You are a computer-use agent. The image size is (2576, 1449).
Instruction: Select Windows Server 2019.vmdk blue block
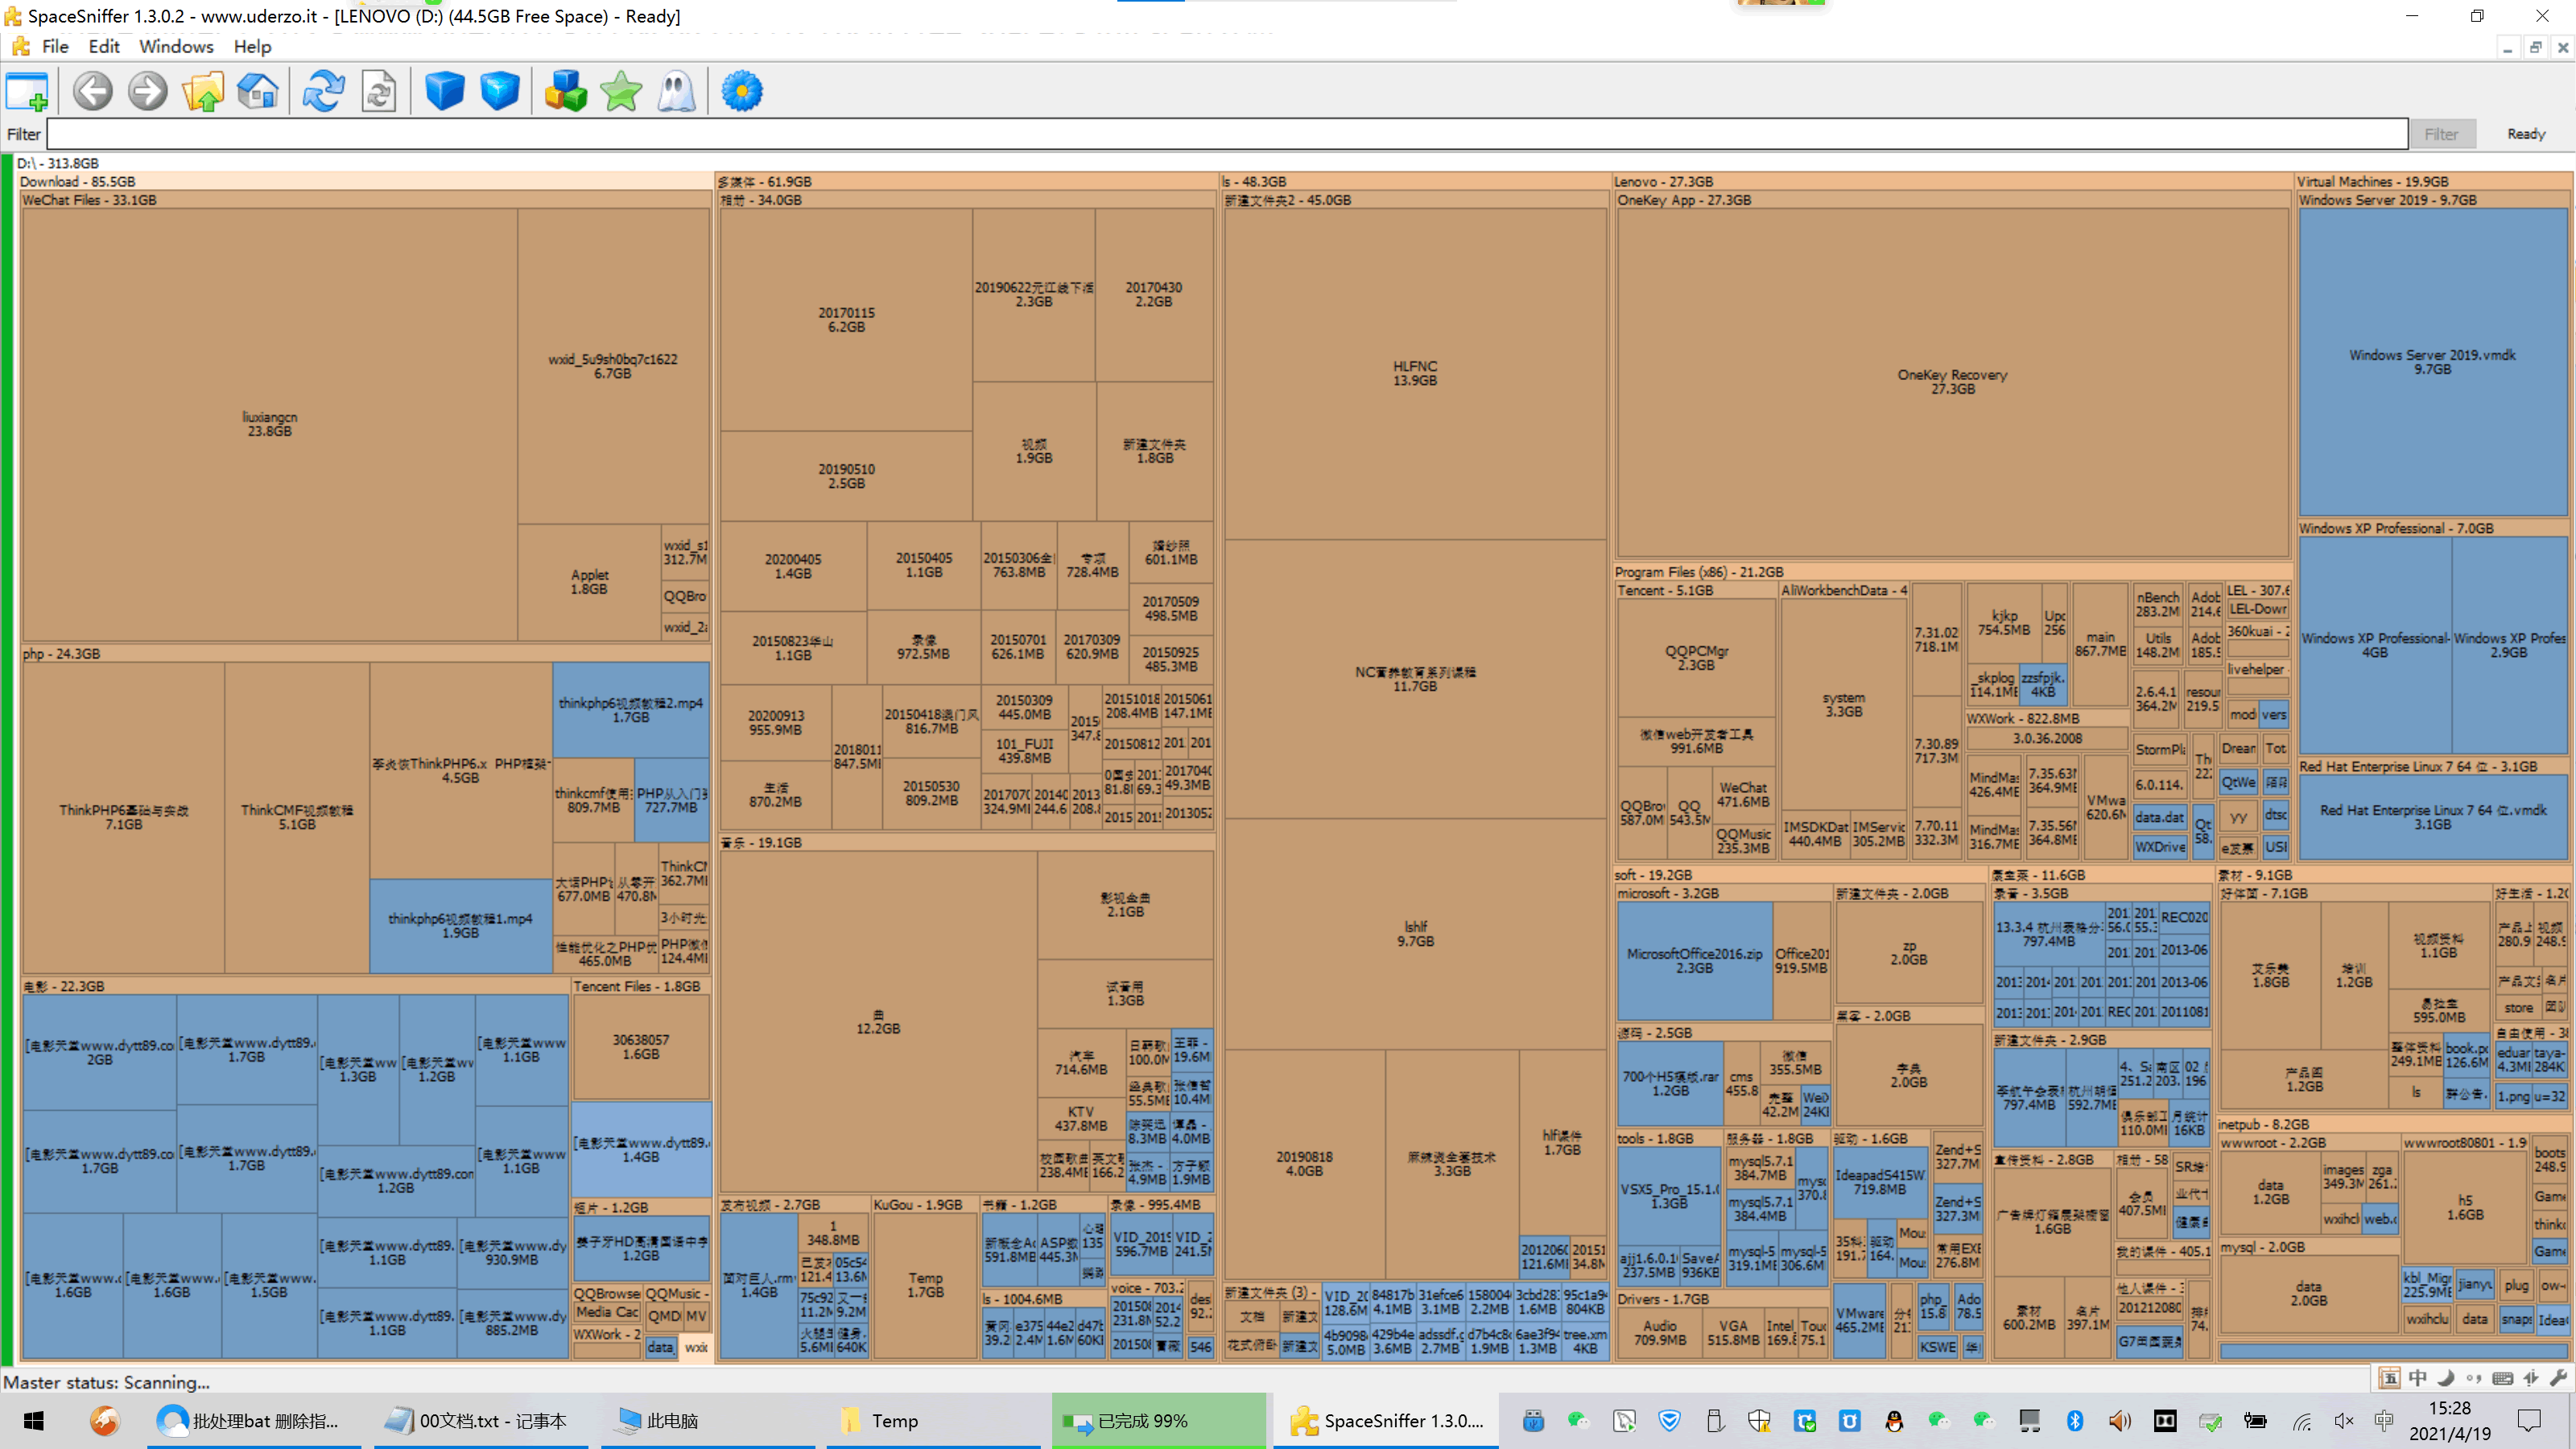[2432, 362]
